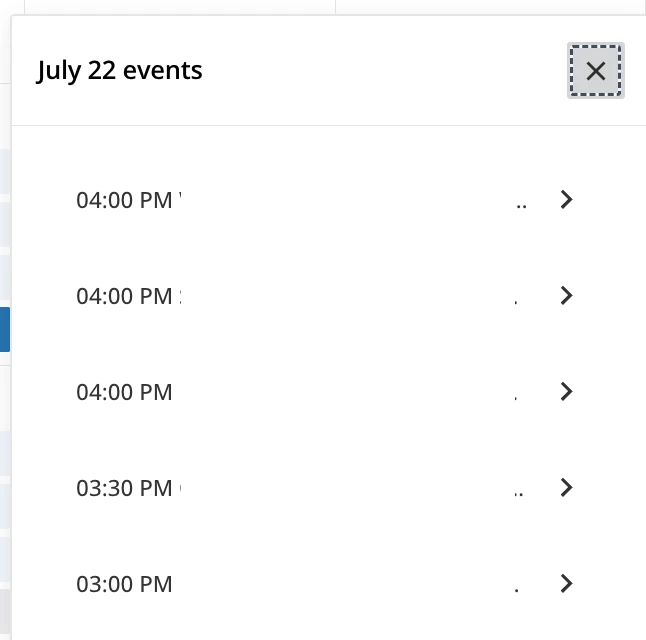
Task: Select the first 04:00 PM event time
Action: (124, 200)
